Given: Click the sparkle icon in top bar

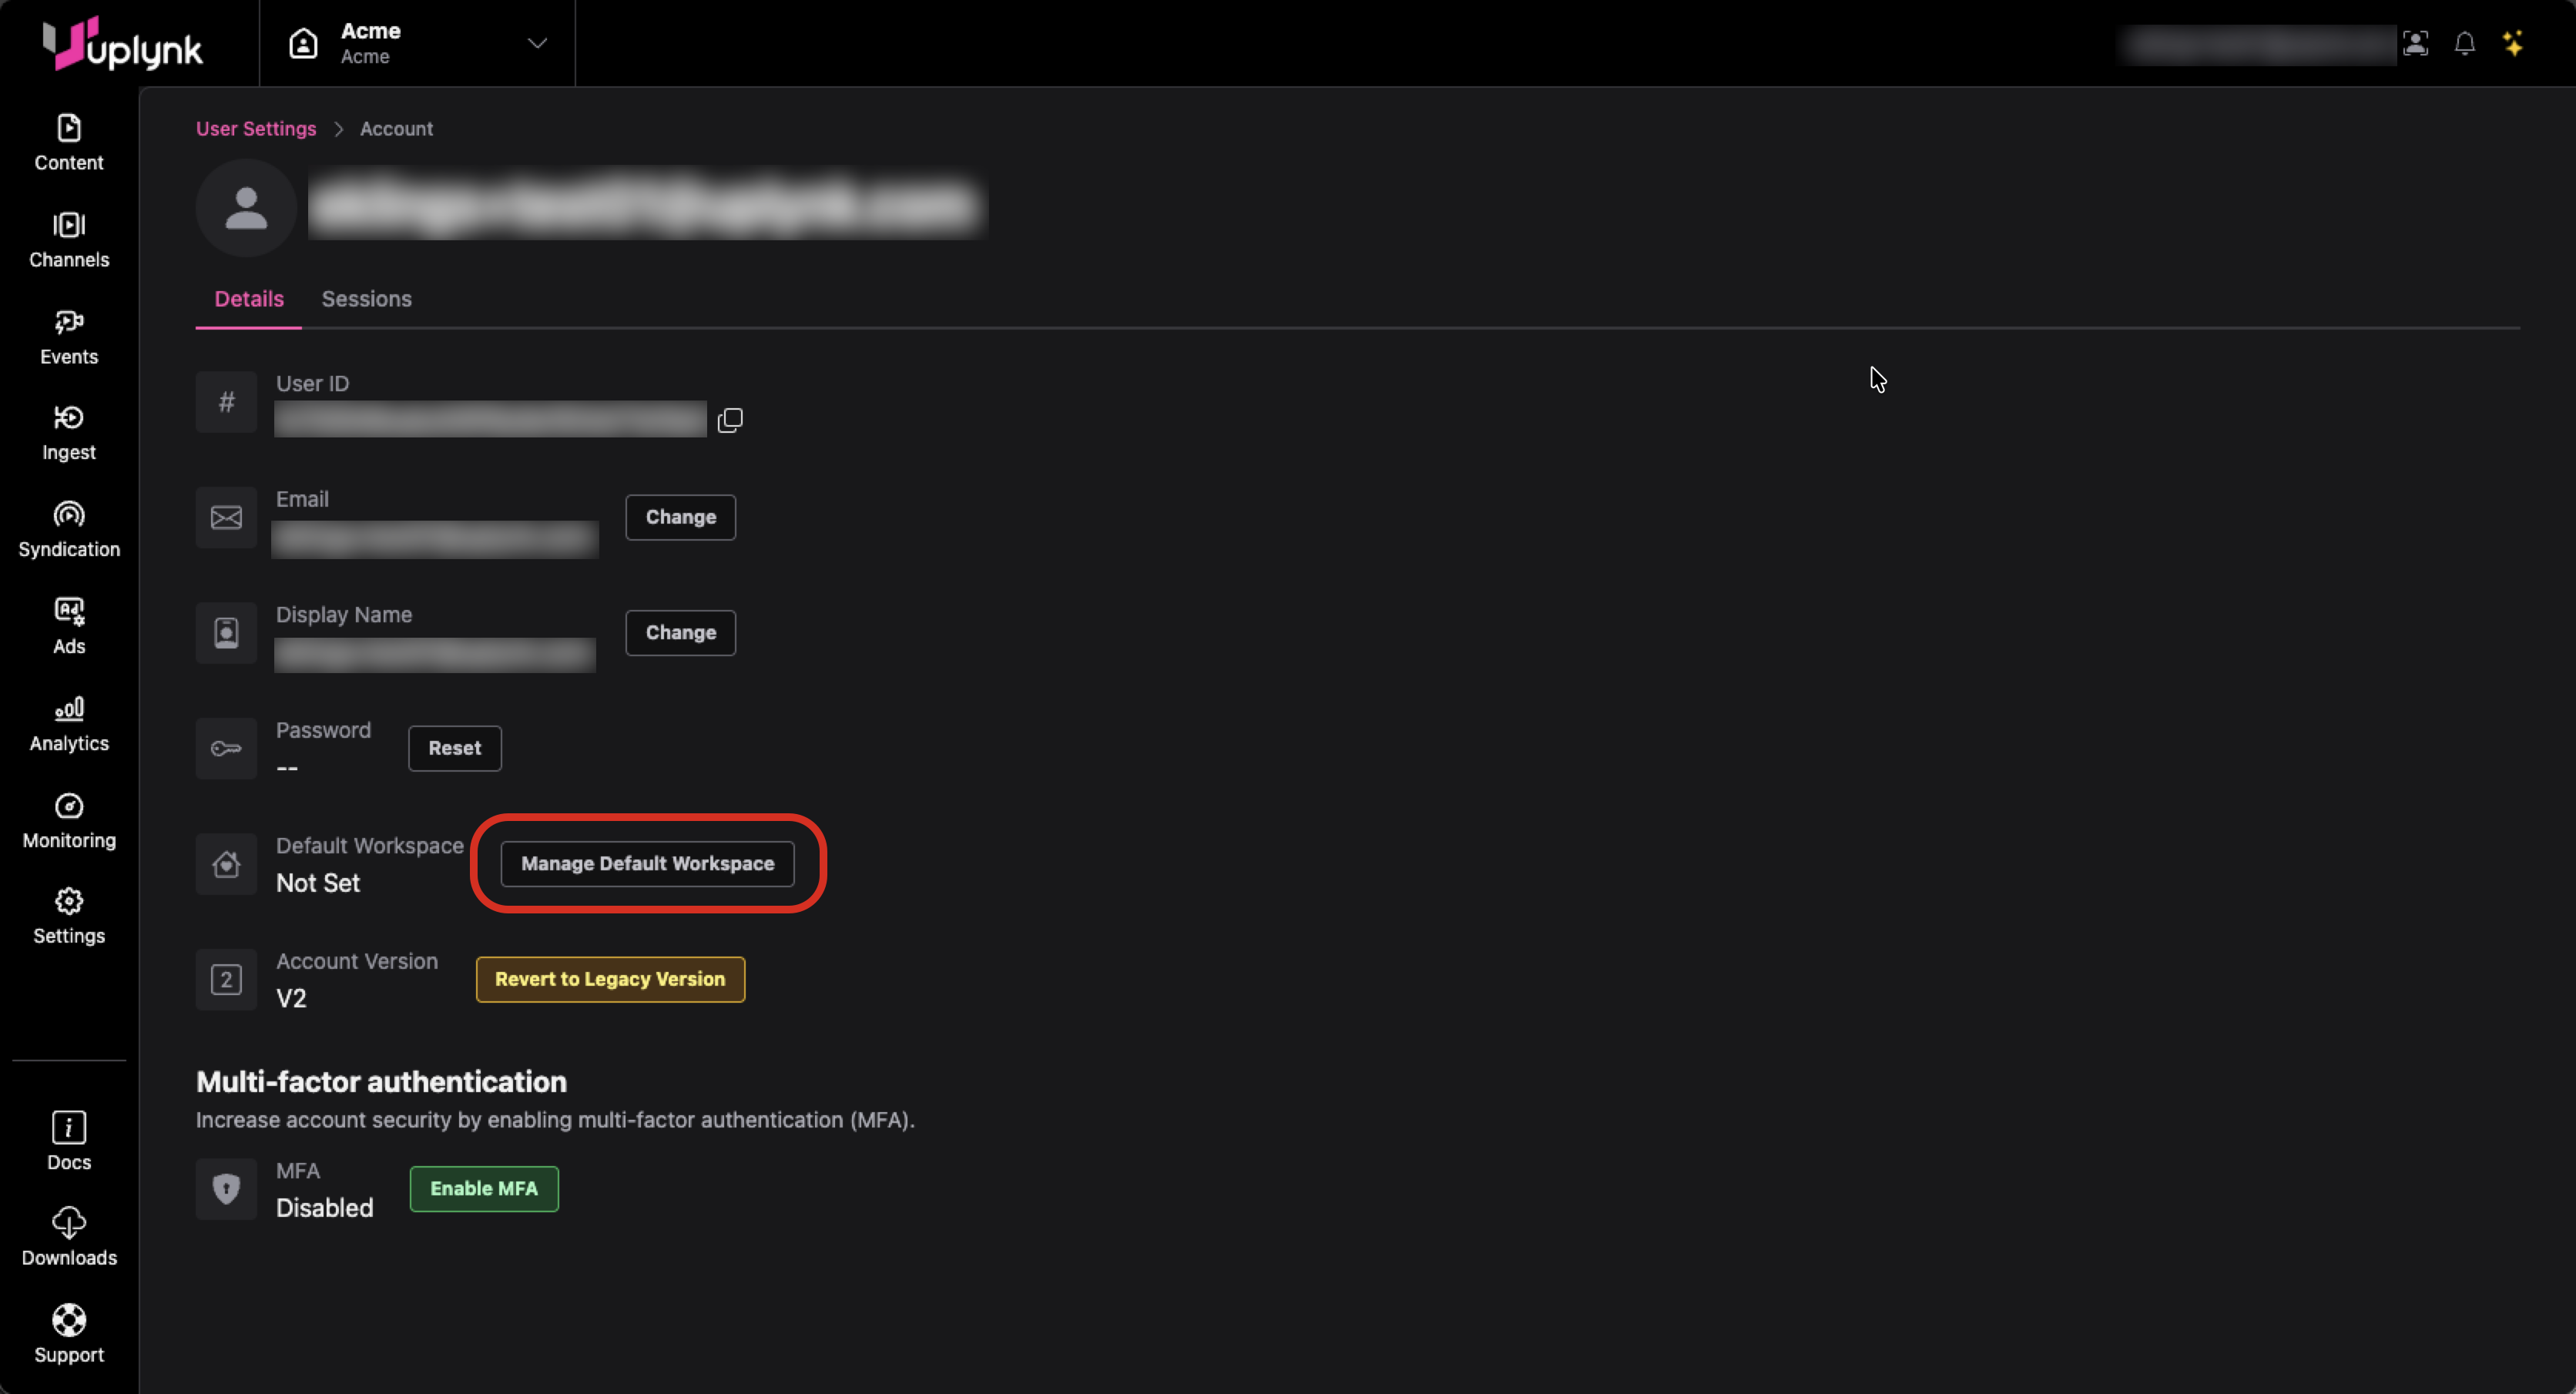Looking at the screenshot, I should (2512, 44).
